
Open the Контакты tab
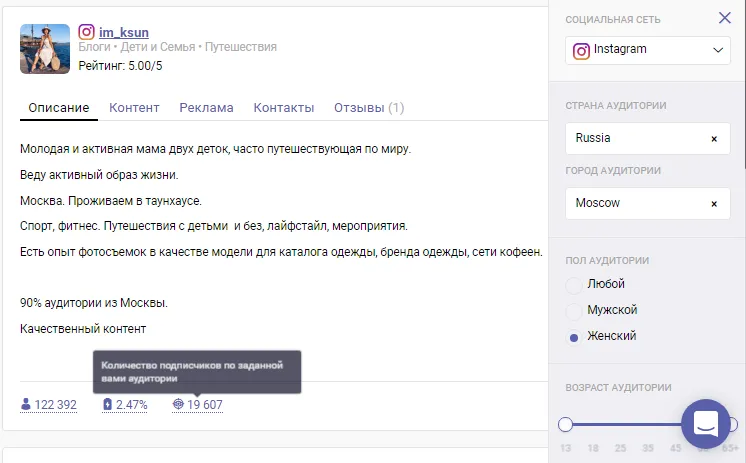(x=284, y=108)
